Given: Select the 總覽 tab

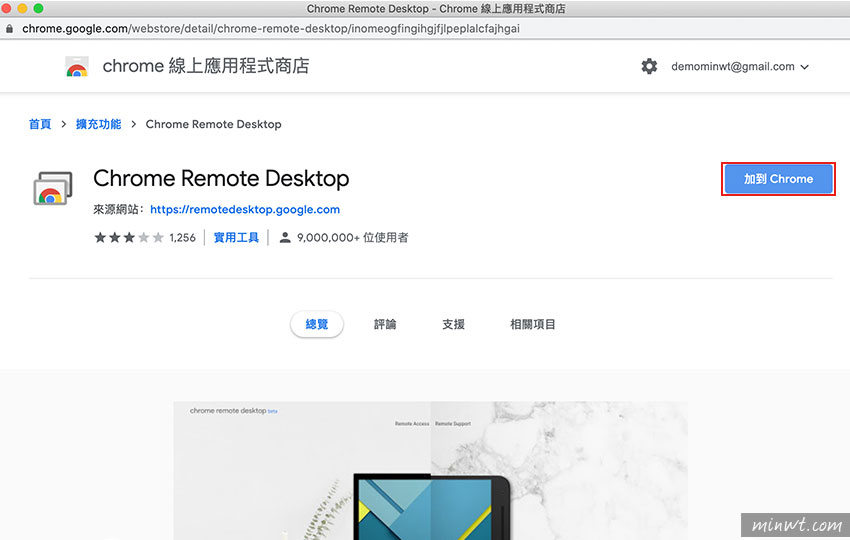Looking at the screenshot, I should (x=317, y=324).
